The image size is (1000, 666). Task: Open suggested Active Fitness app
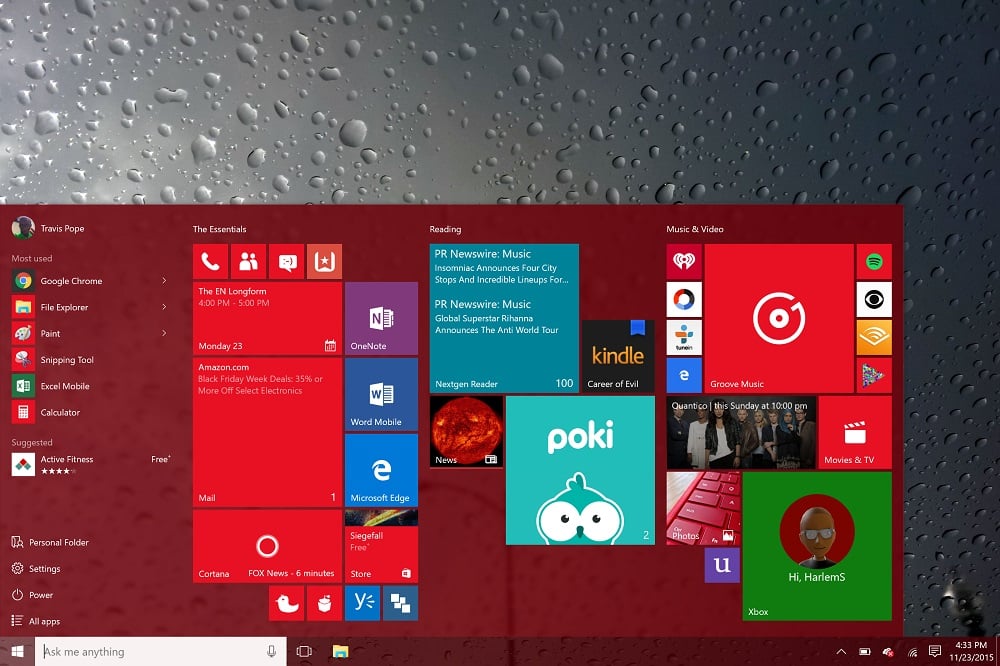click(x=91, y=464)
